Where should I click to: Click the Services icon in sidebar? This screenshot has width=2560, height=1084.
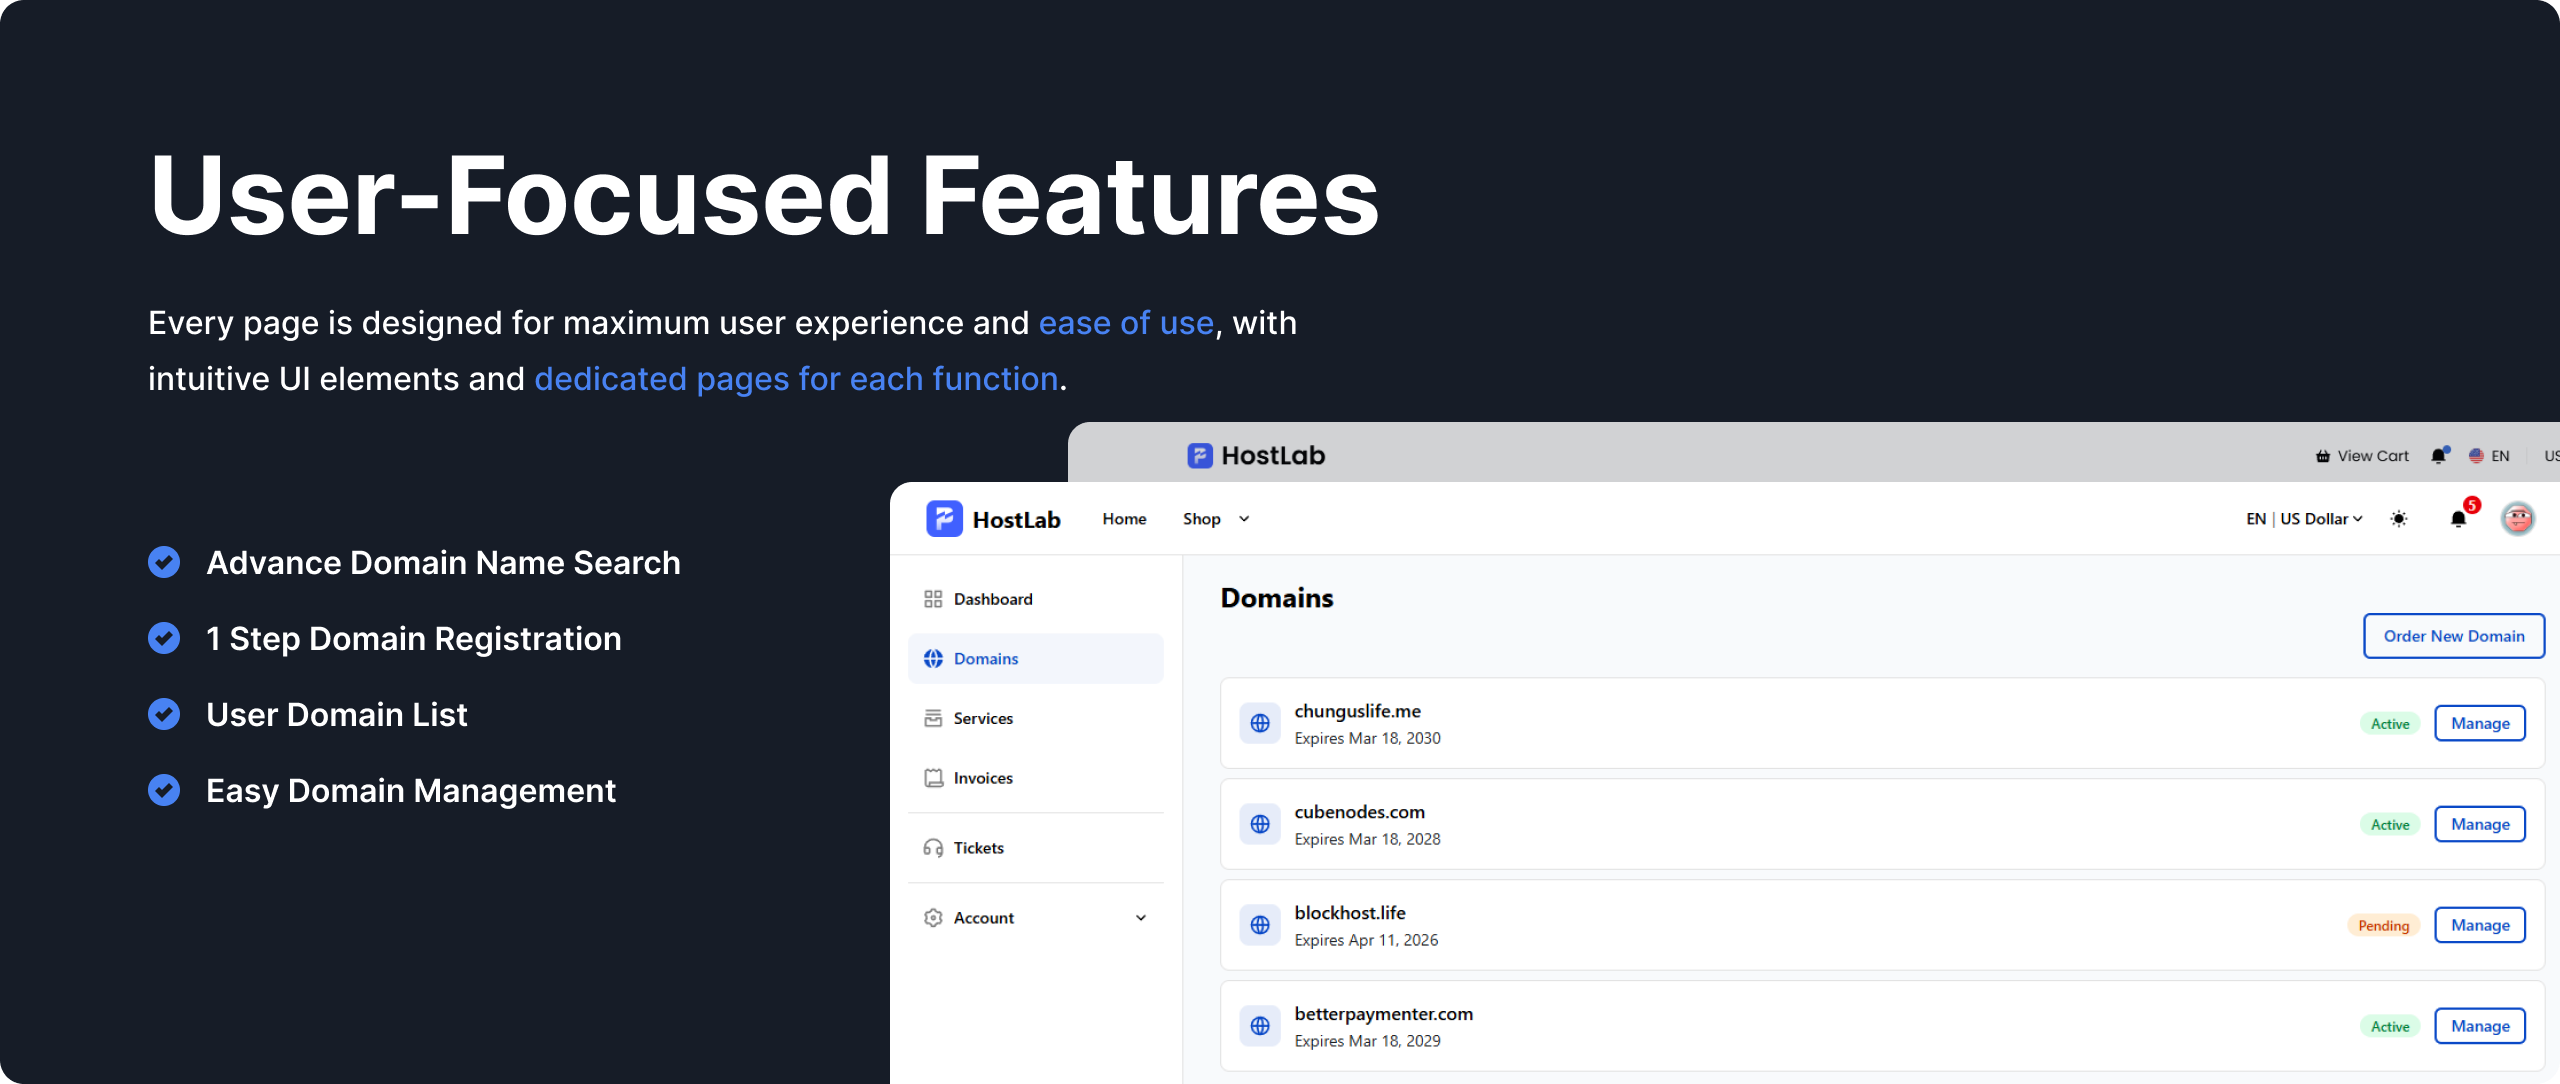click(933, 718)
